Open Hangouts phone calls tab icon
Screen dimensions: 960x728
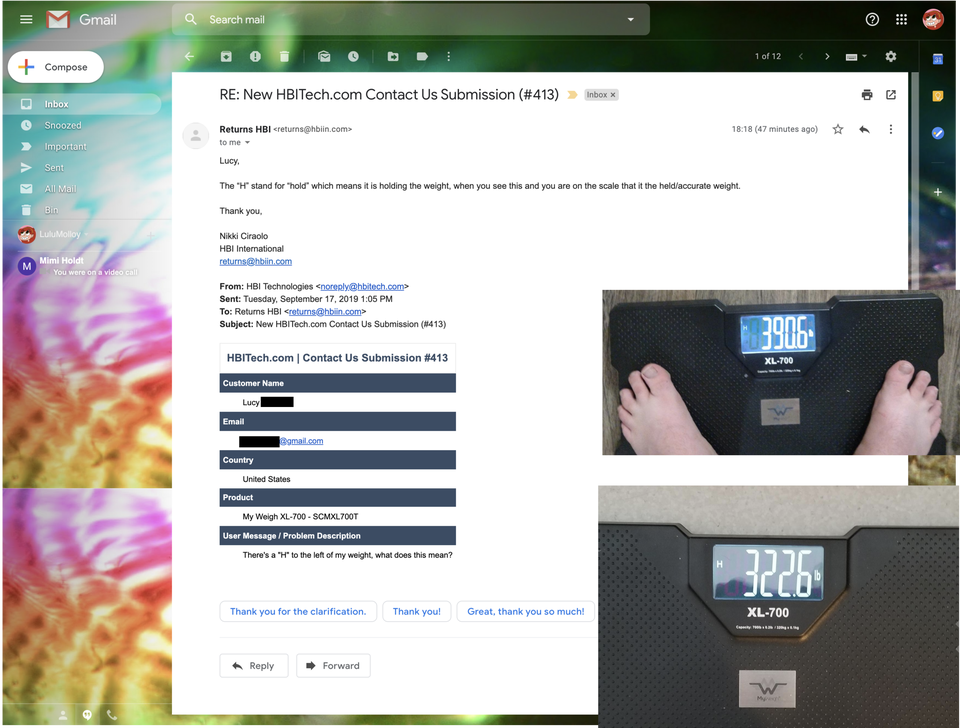coord(111,715)
